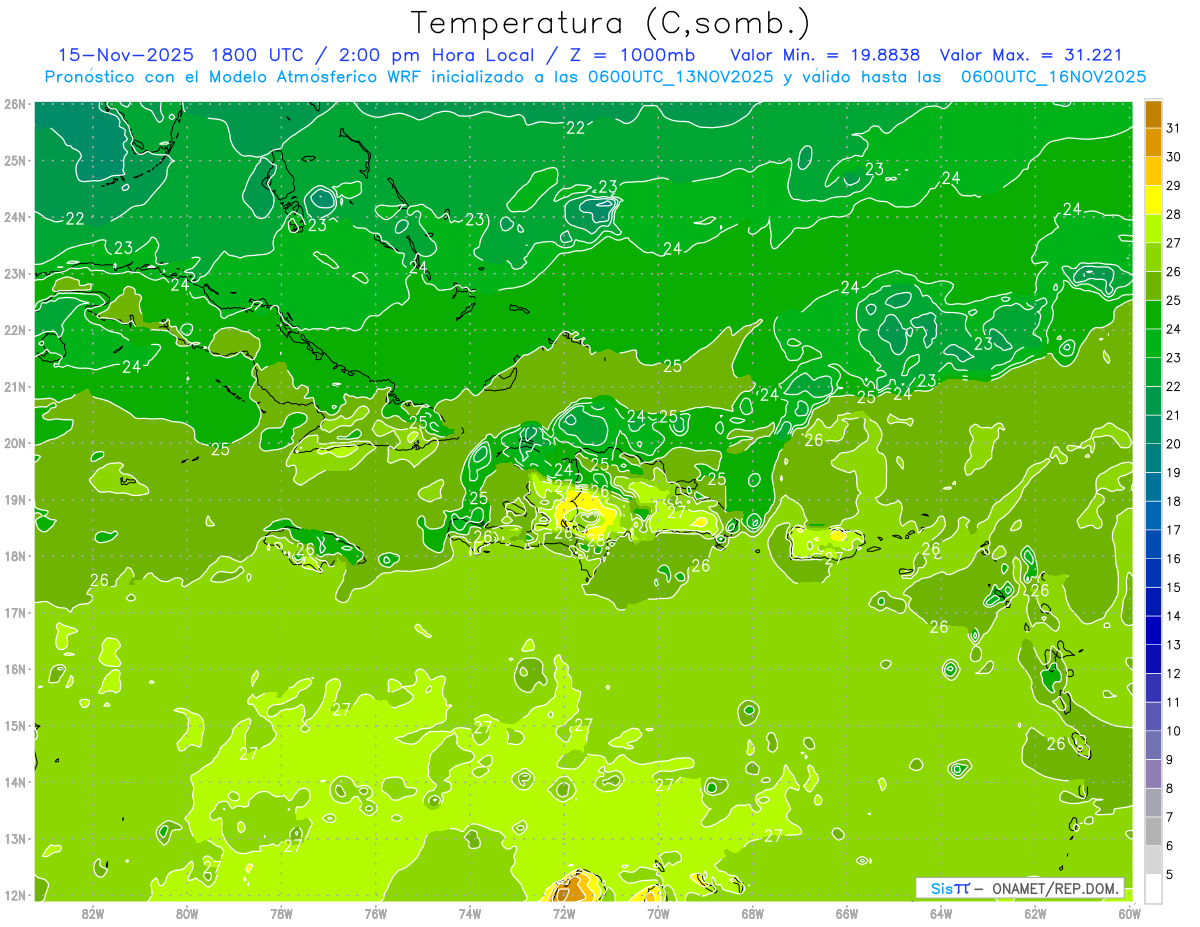Screen dimensions: 1200x927
Task: Click the '17N' latitude axis label
Action: click(x=15, y=612)
